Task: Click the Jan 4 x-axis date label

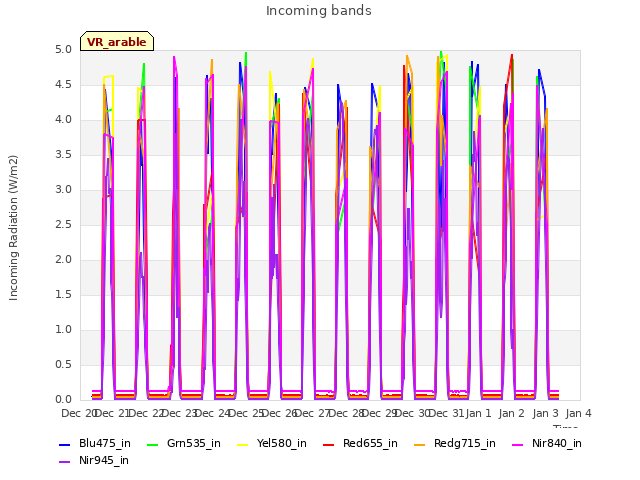Action: (x=579, y=414)
